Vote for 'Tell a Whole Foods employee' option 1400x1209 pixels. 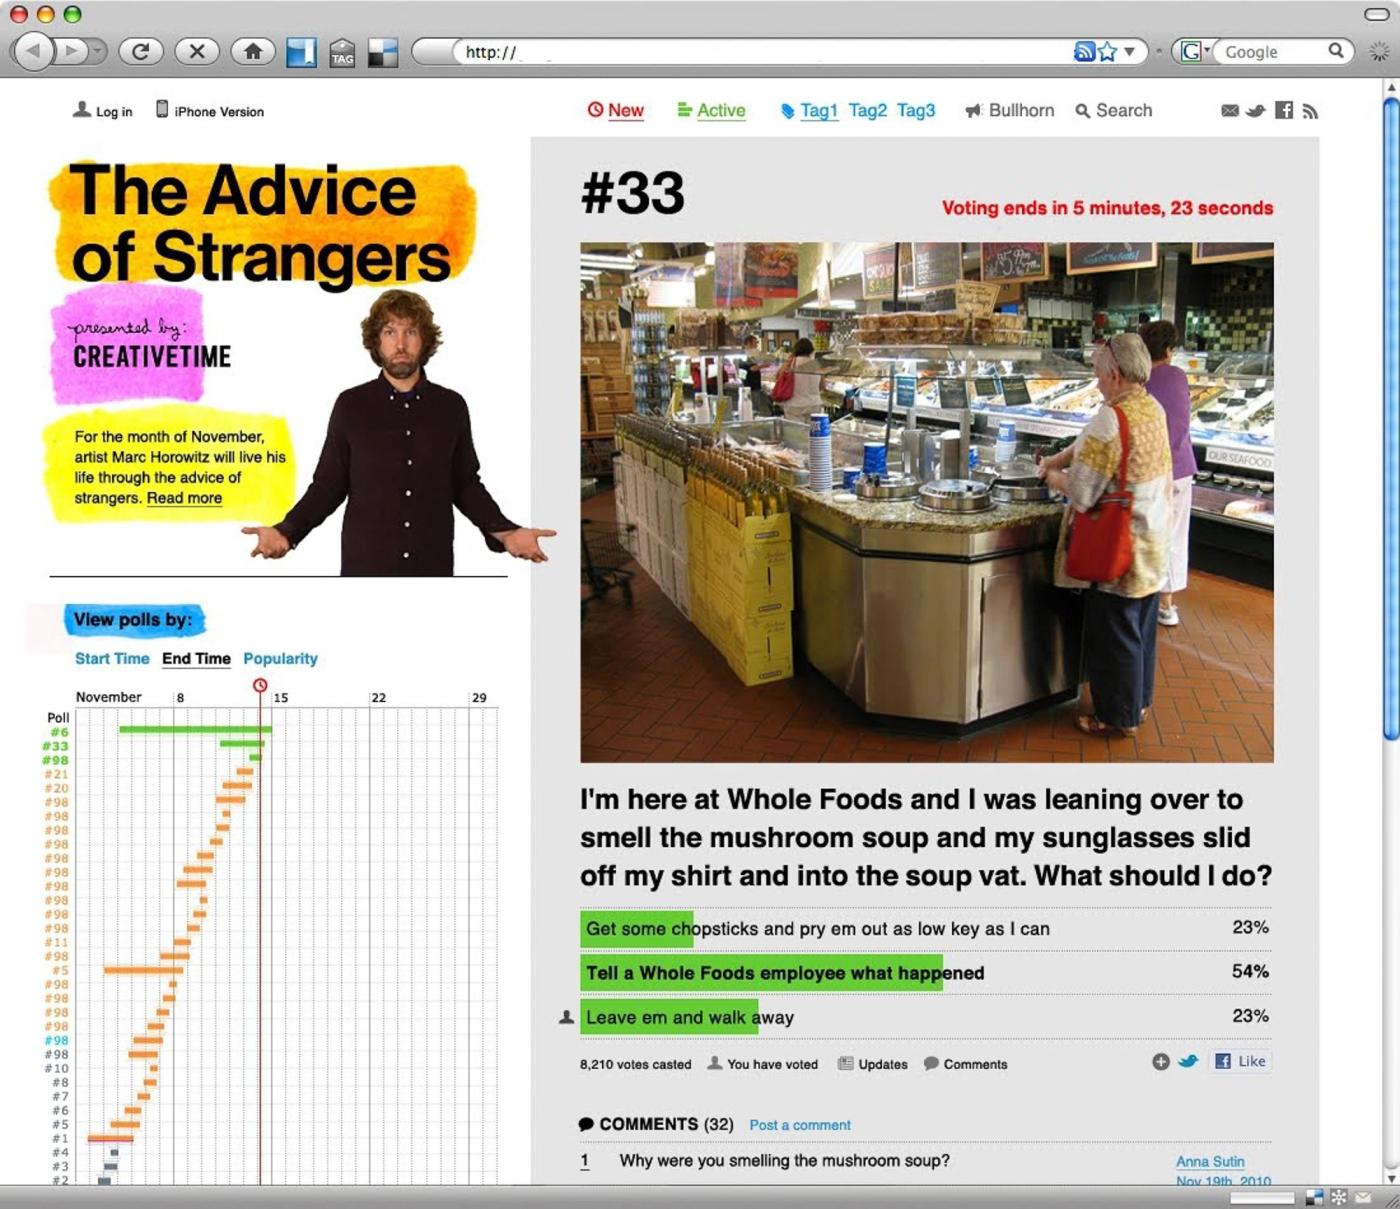point(925,972)
